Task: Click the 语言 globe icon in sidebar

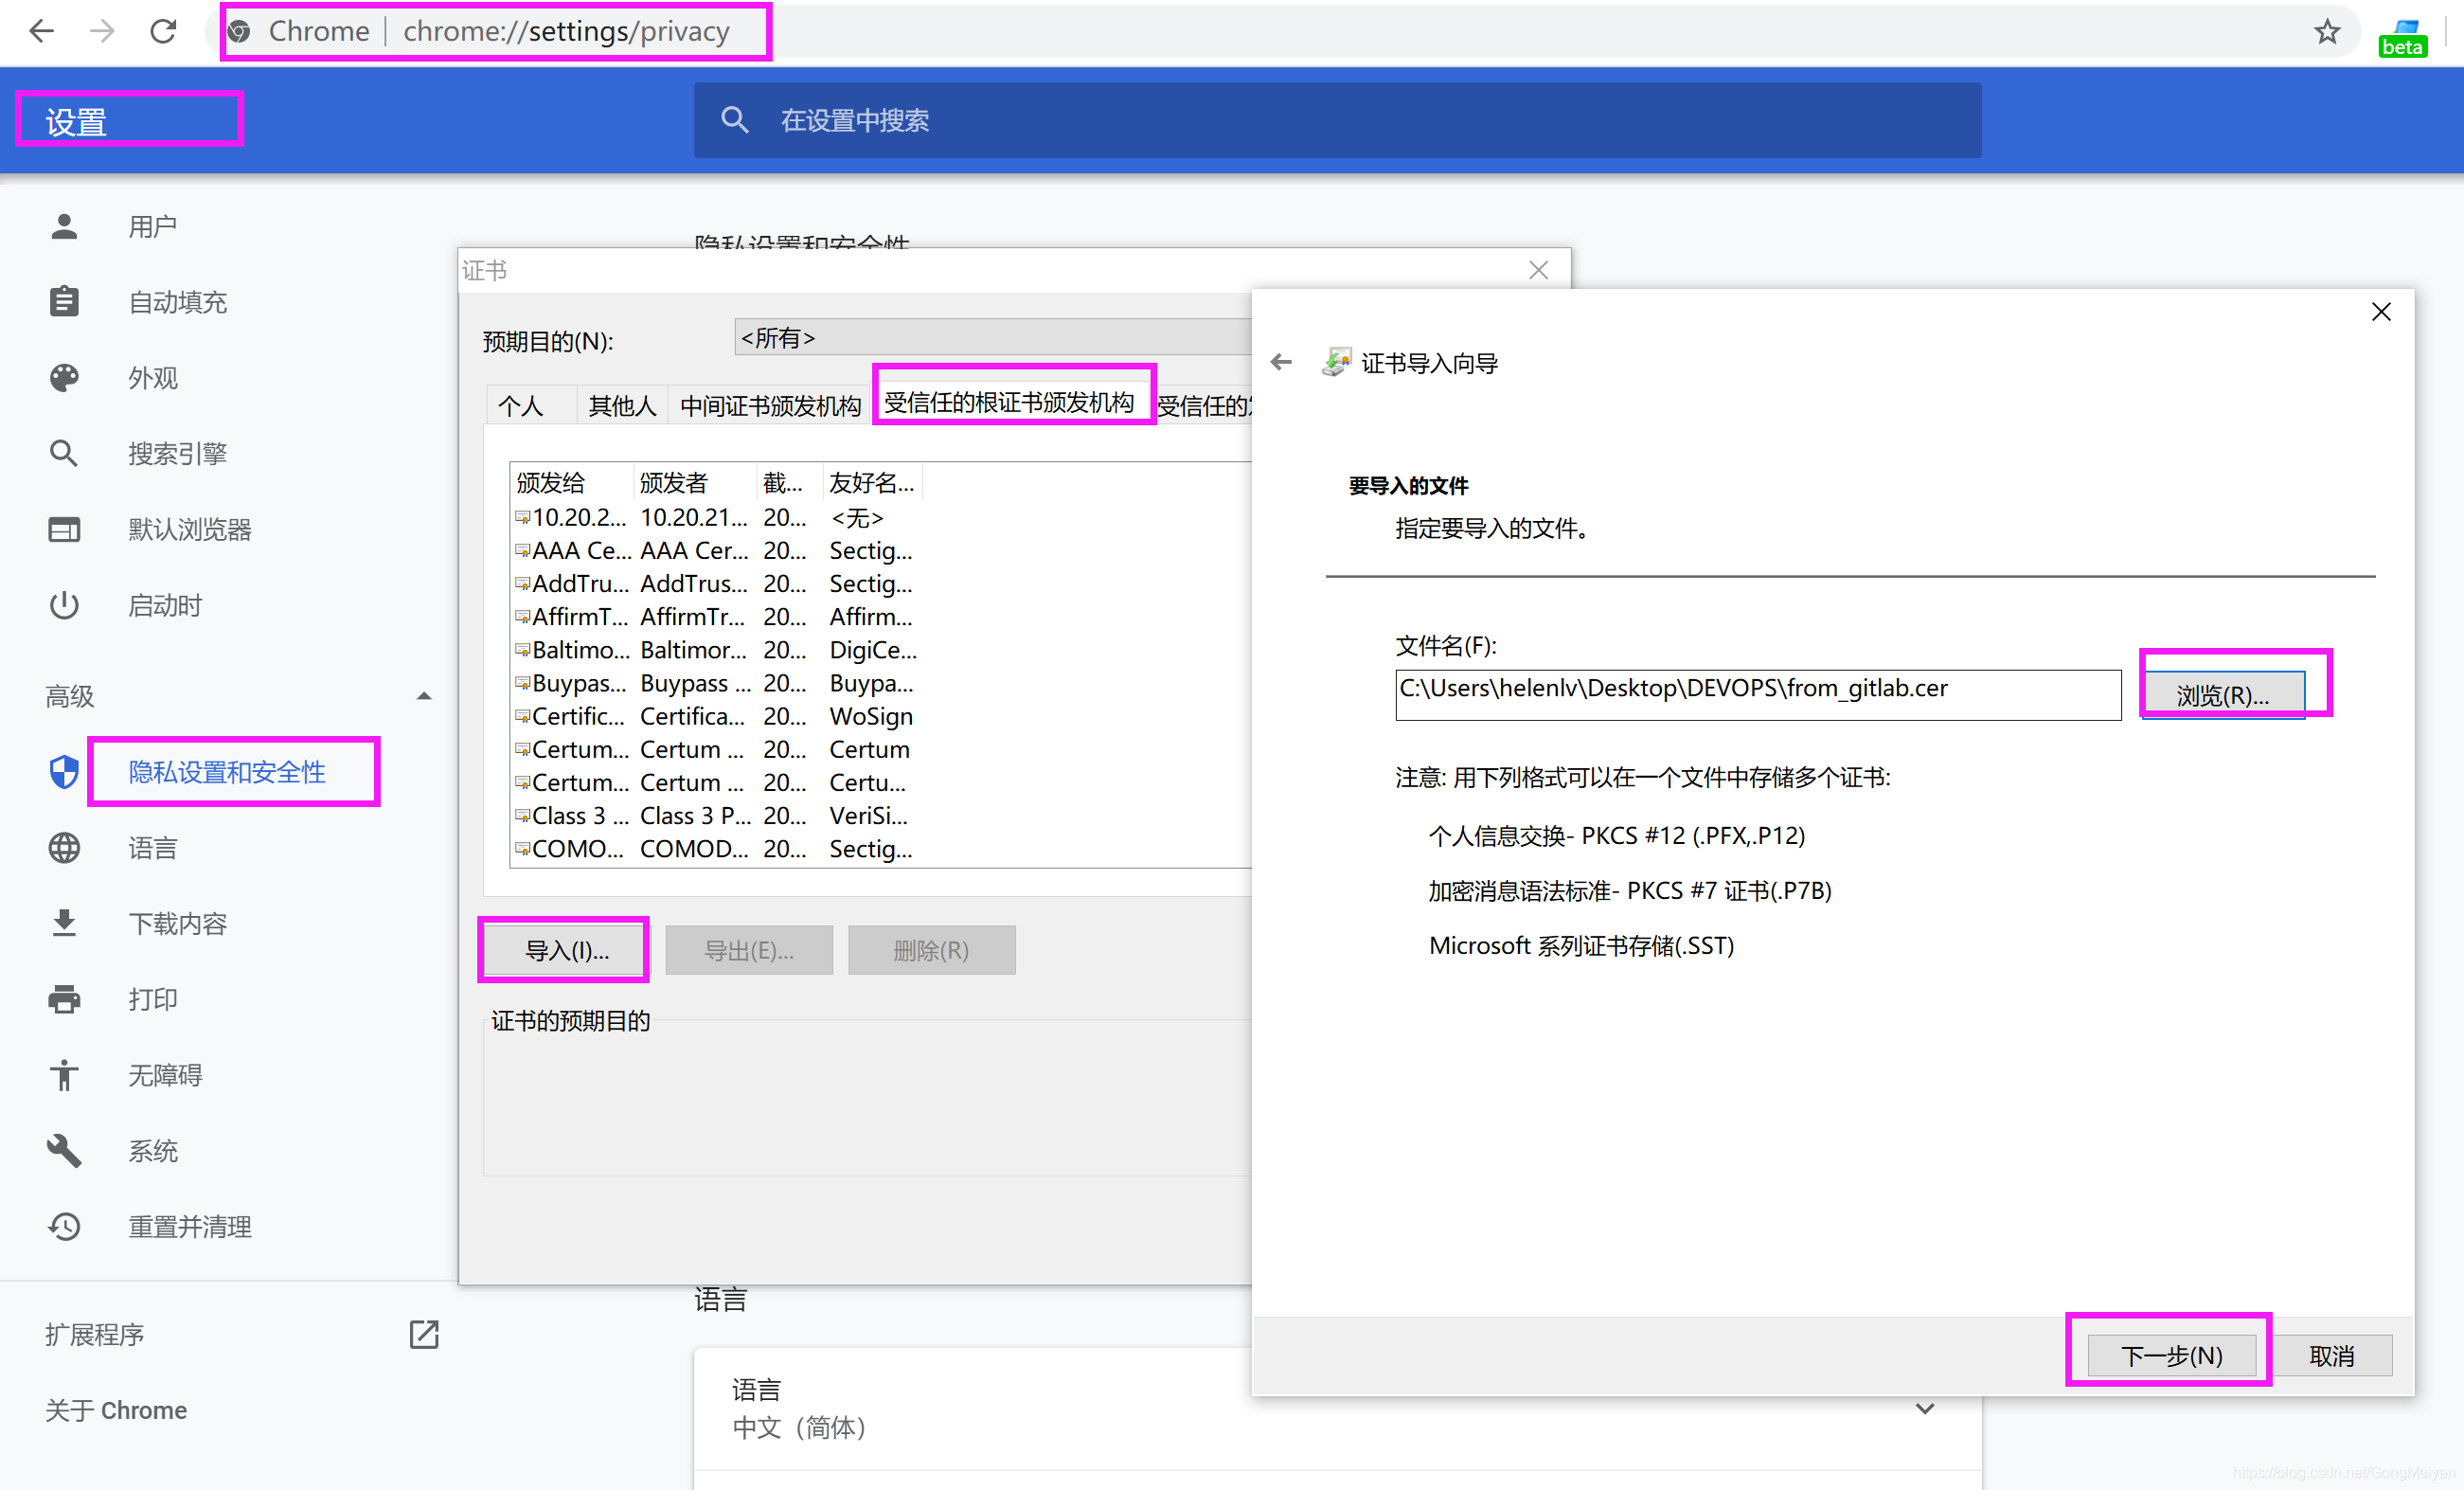Action: [x=64, y=848]
